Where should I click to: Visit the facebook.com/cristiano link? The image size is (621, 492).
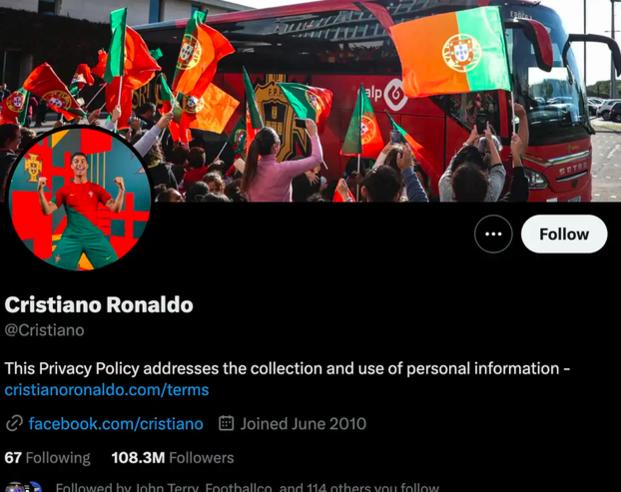(116, 424)
